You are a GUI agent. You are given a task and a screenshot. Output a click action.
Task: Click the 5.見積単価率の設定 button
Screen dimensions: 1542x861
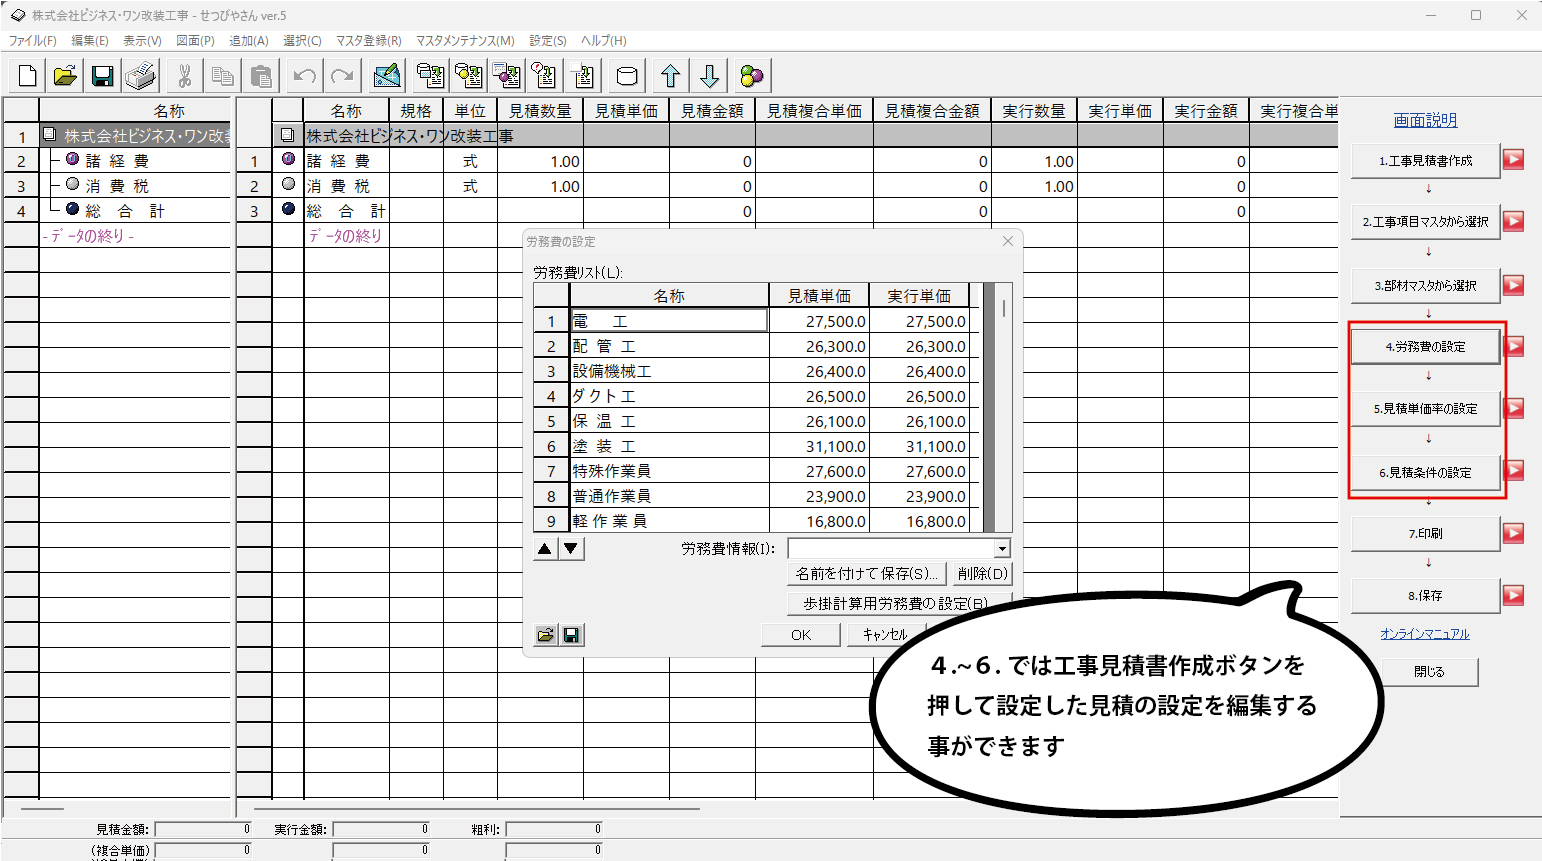point(1425,408)
